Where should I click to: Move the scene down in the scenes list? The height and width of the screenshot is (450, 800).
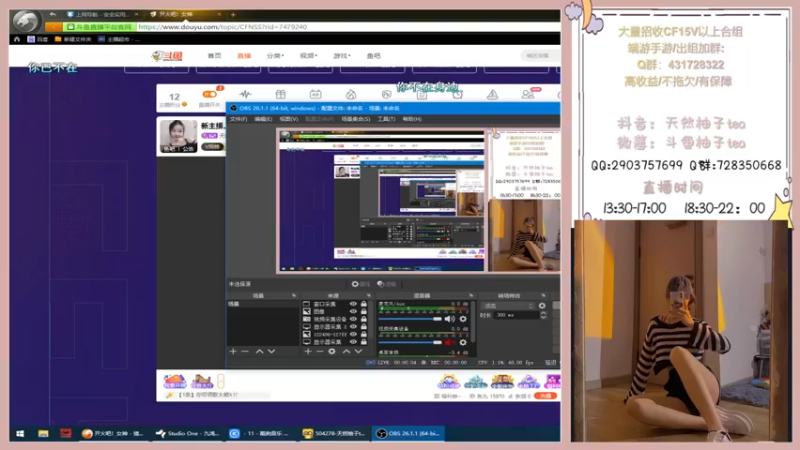coord(271,352)
